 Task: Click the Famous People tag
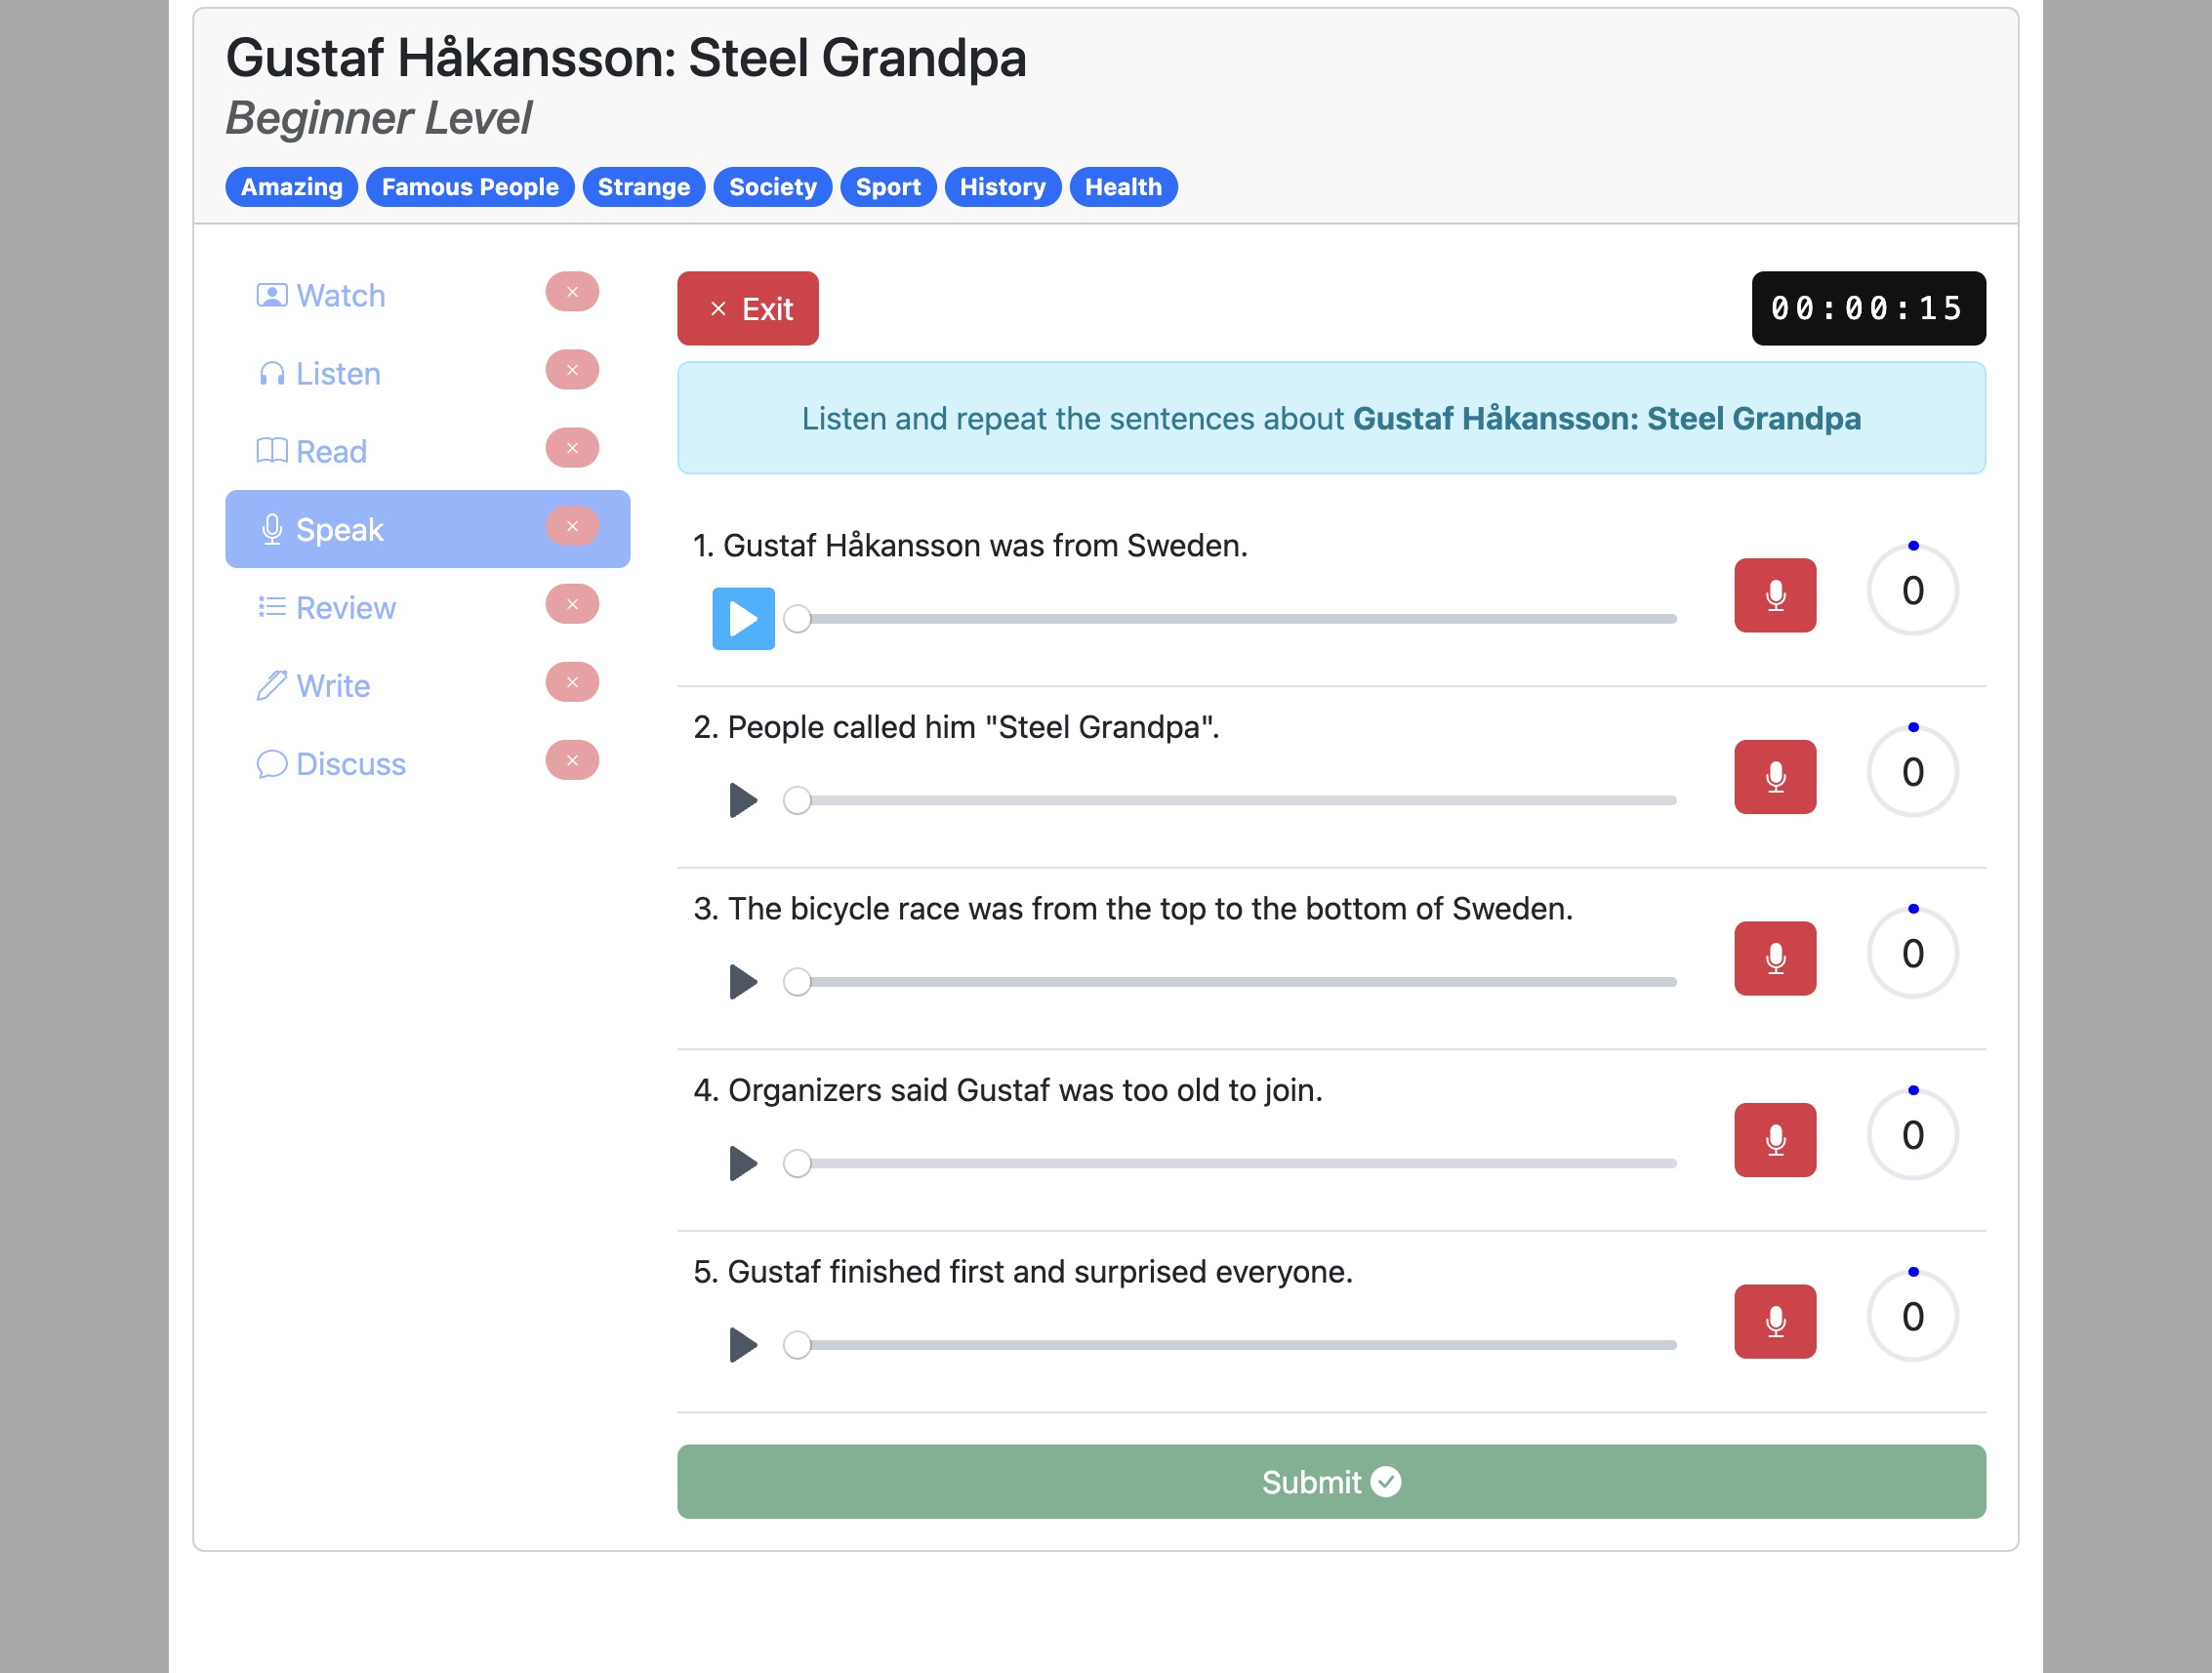(470, 187)
